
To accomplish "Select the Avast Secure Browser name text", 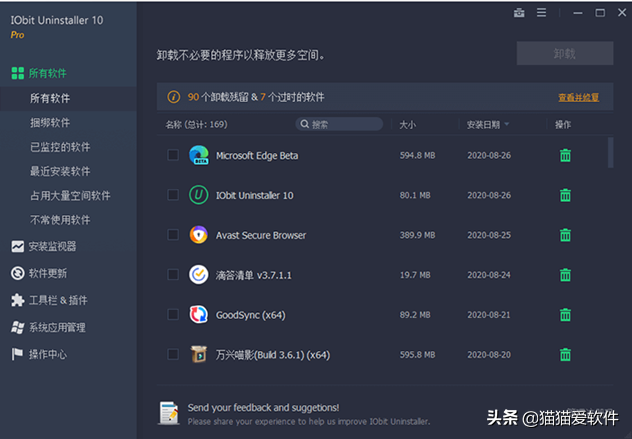I will [261, 235].
